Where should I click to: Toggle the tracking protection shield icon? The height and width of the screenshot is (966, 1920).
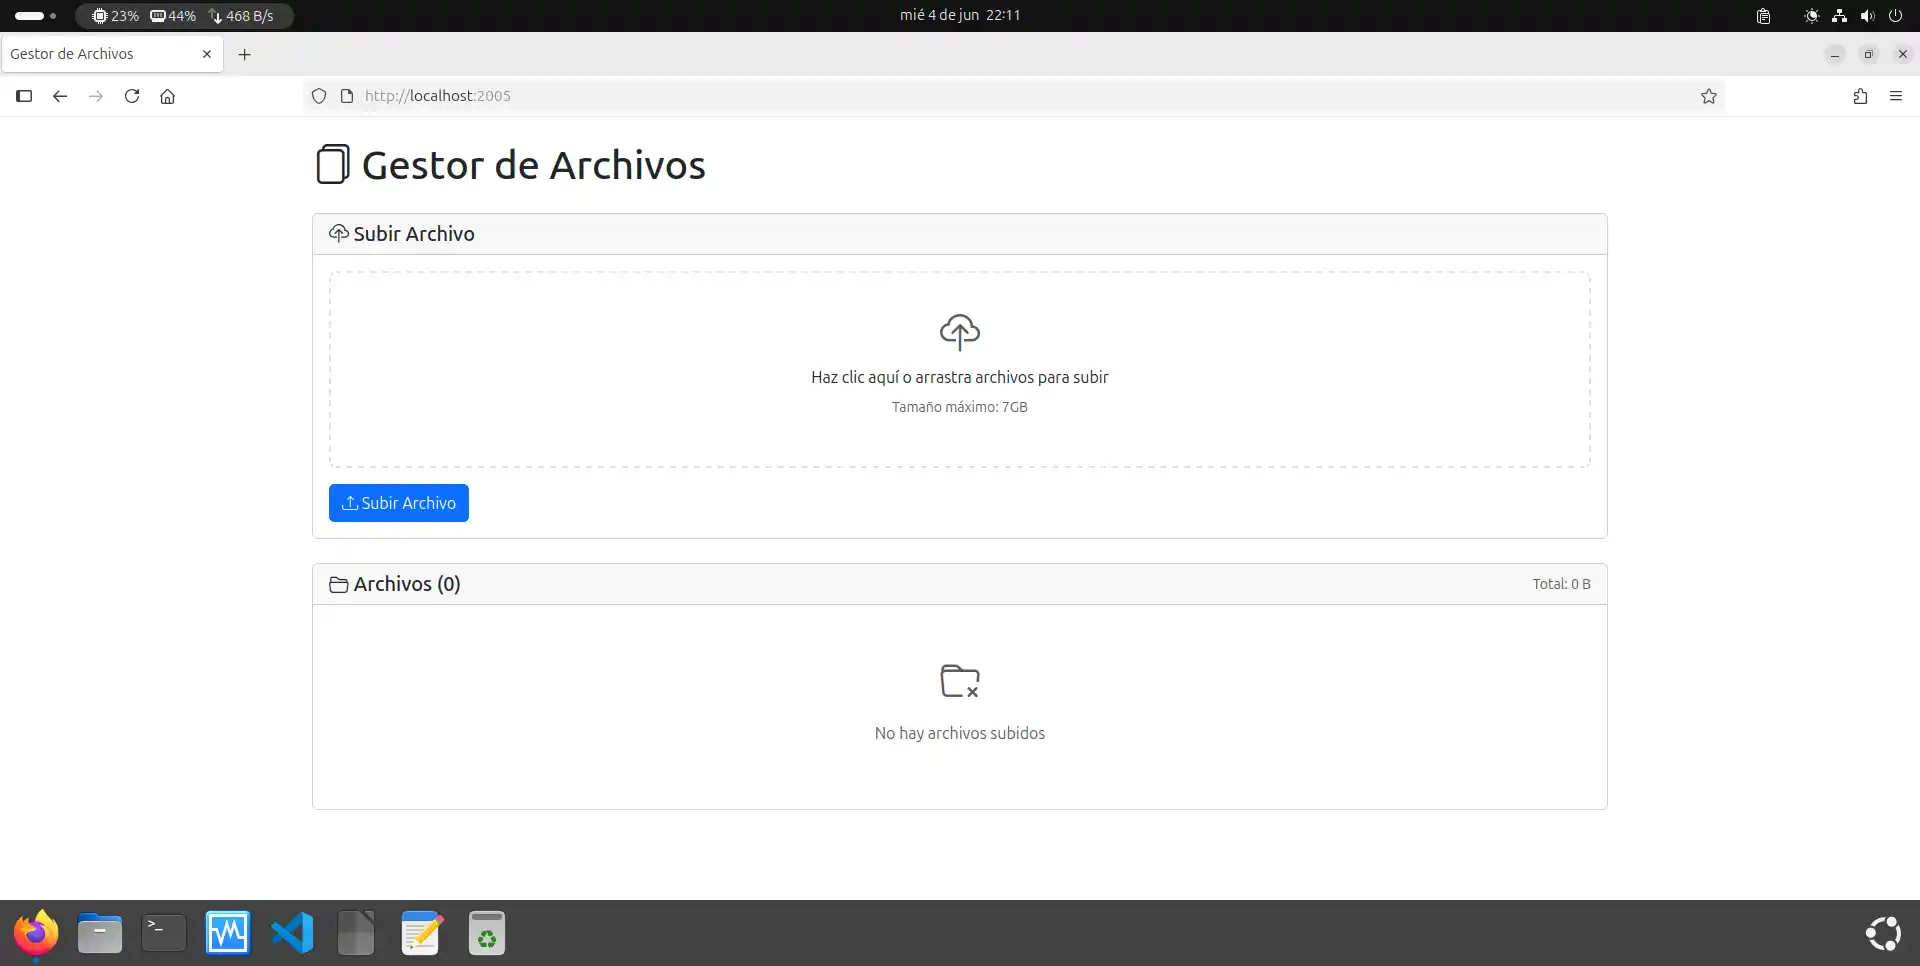[318, 96]
